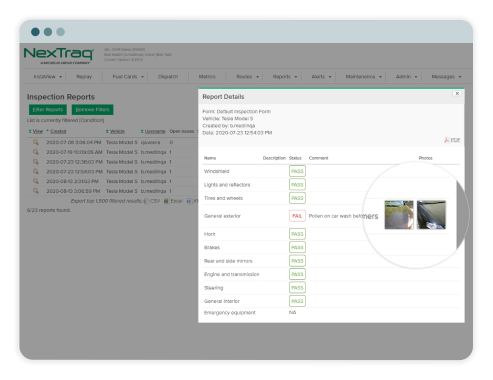Select the 'qa.woers' username cell
The height and width of the screenshot is (380, 493).
tap(150, 142)
